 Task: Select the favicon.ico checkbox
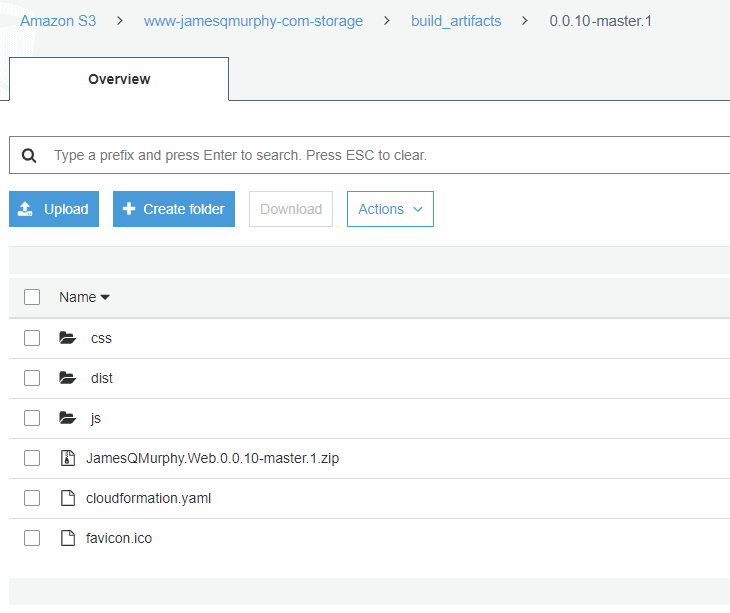click(x=32, y=538)
